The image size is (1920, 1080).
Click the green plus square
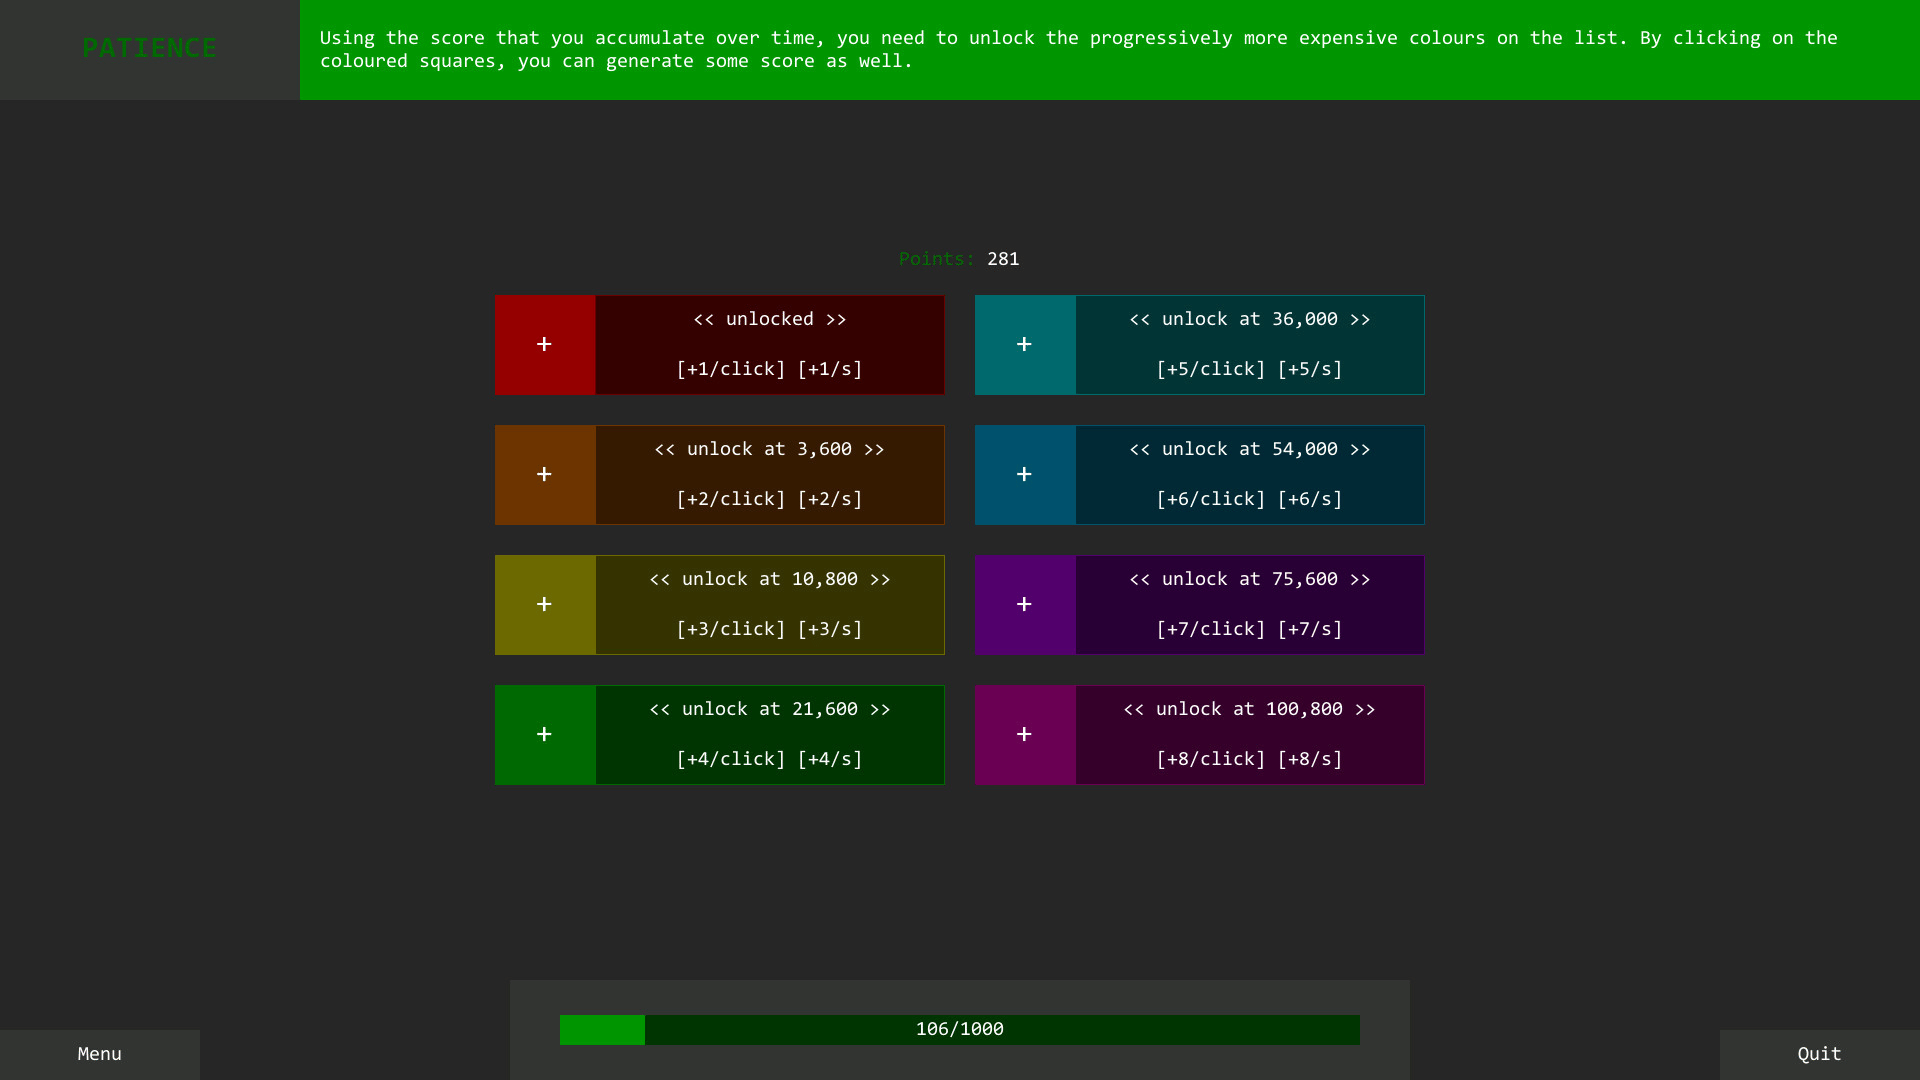tap(545, 735)
